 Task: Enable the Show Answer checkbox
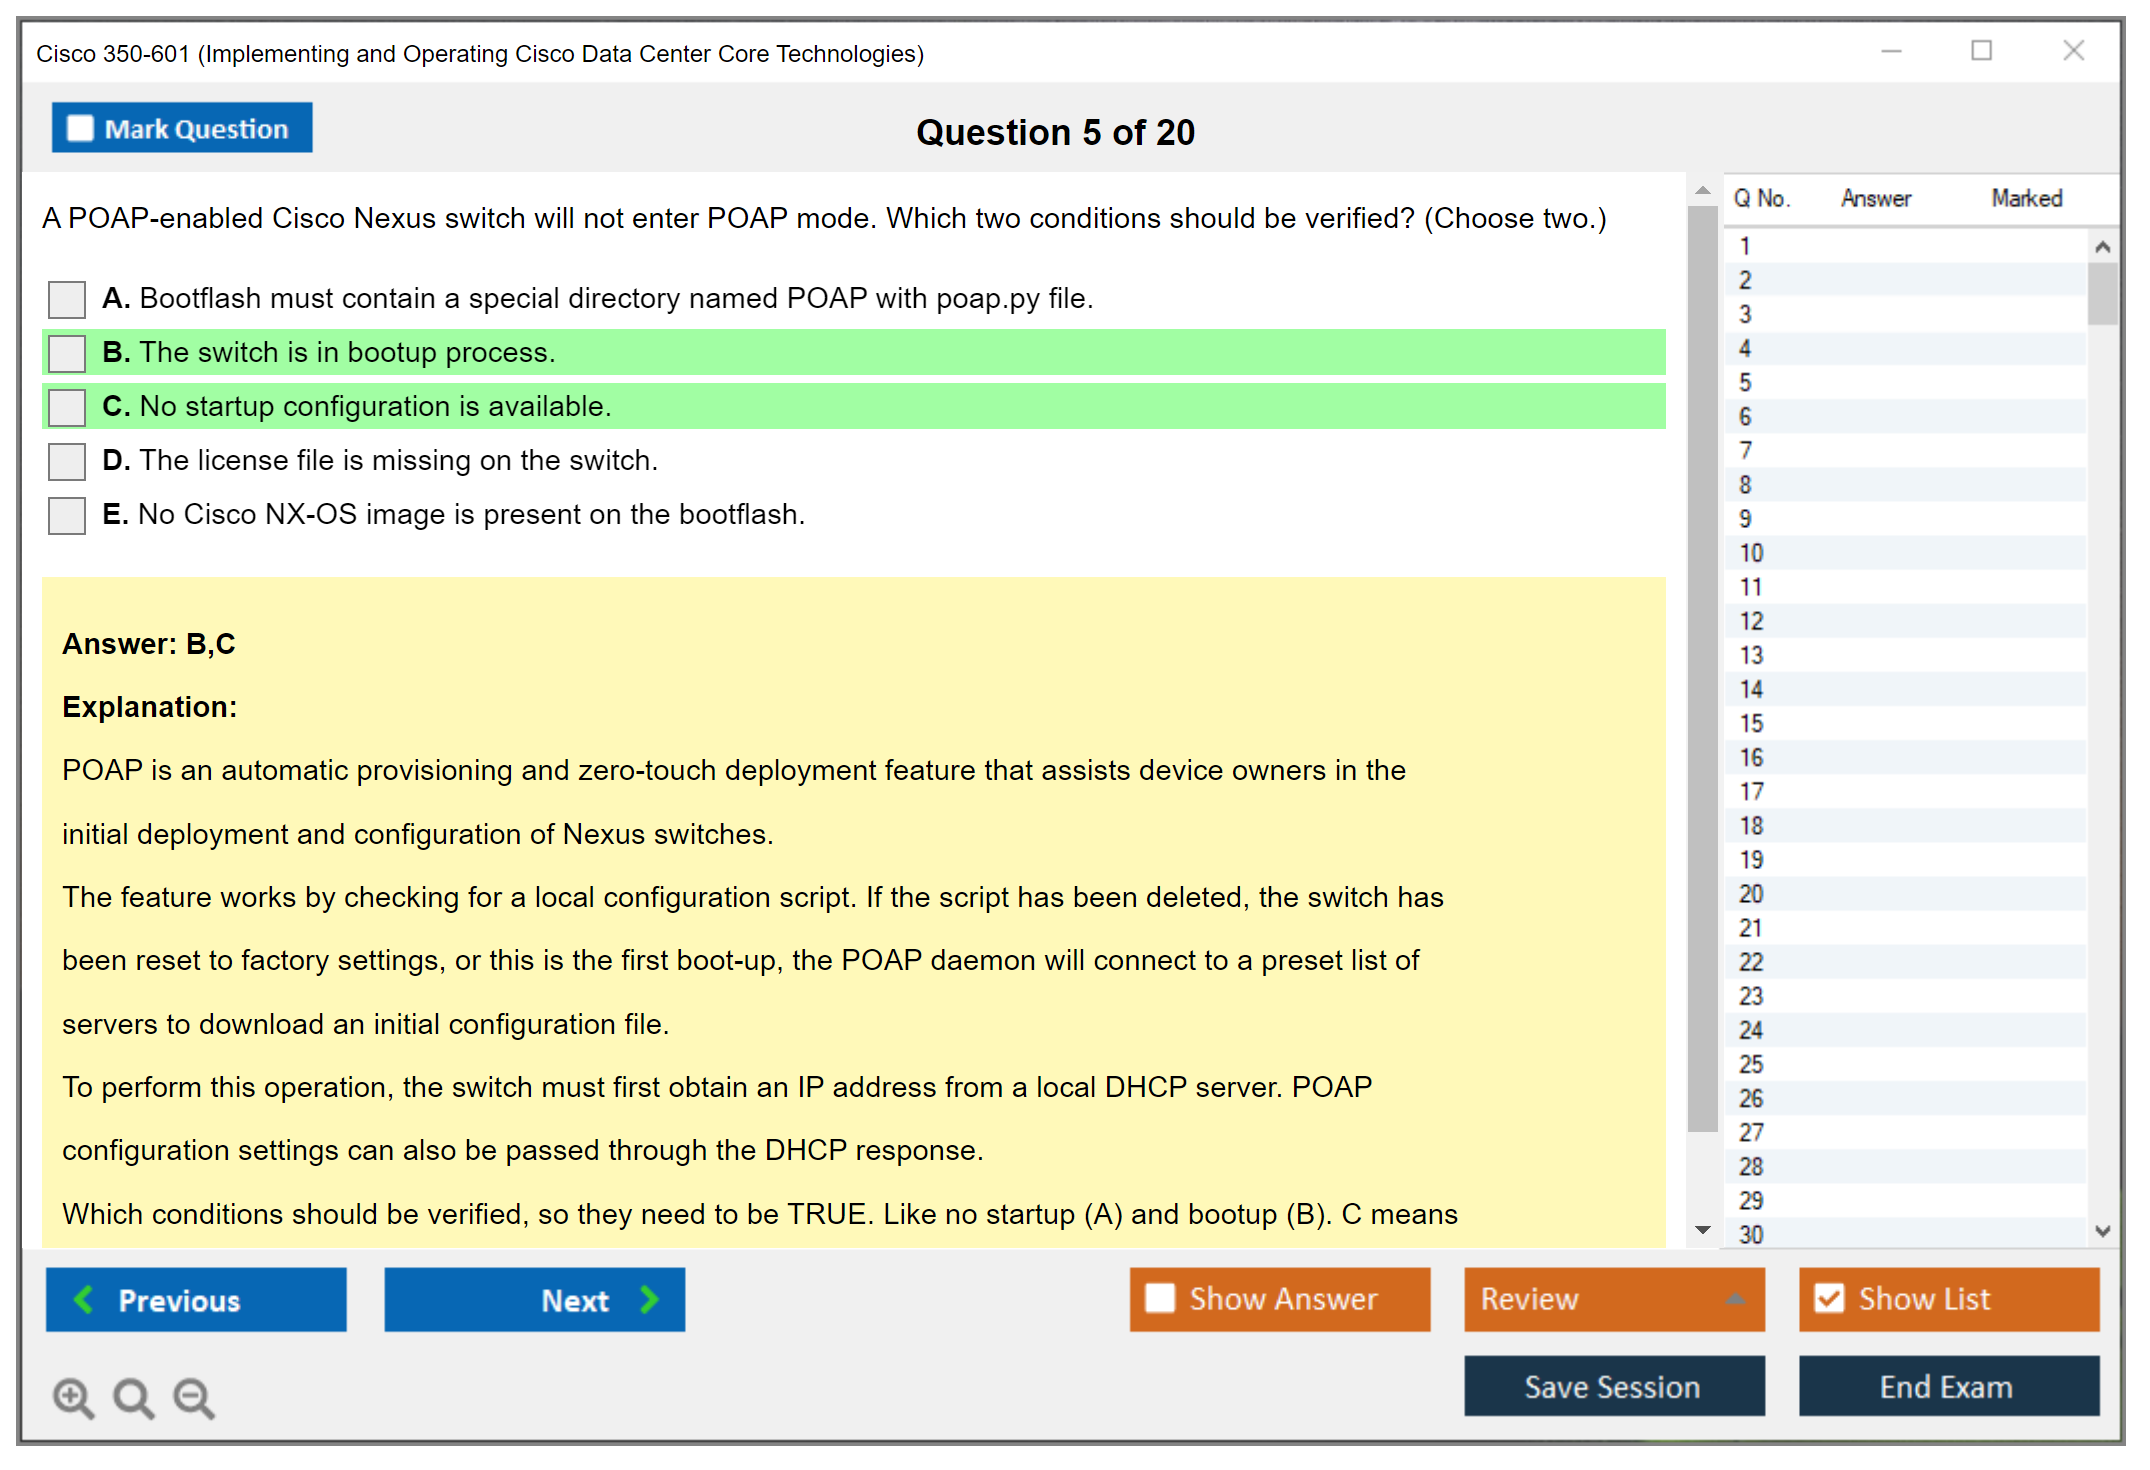(x=1160, y=1298)
